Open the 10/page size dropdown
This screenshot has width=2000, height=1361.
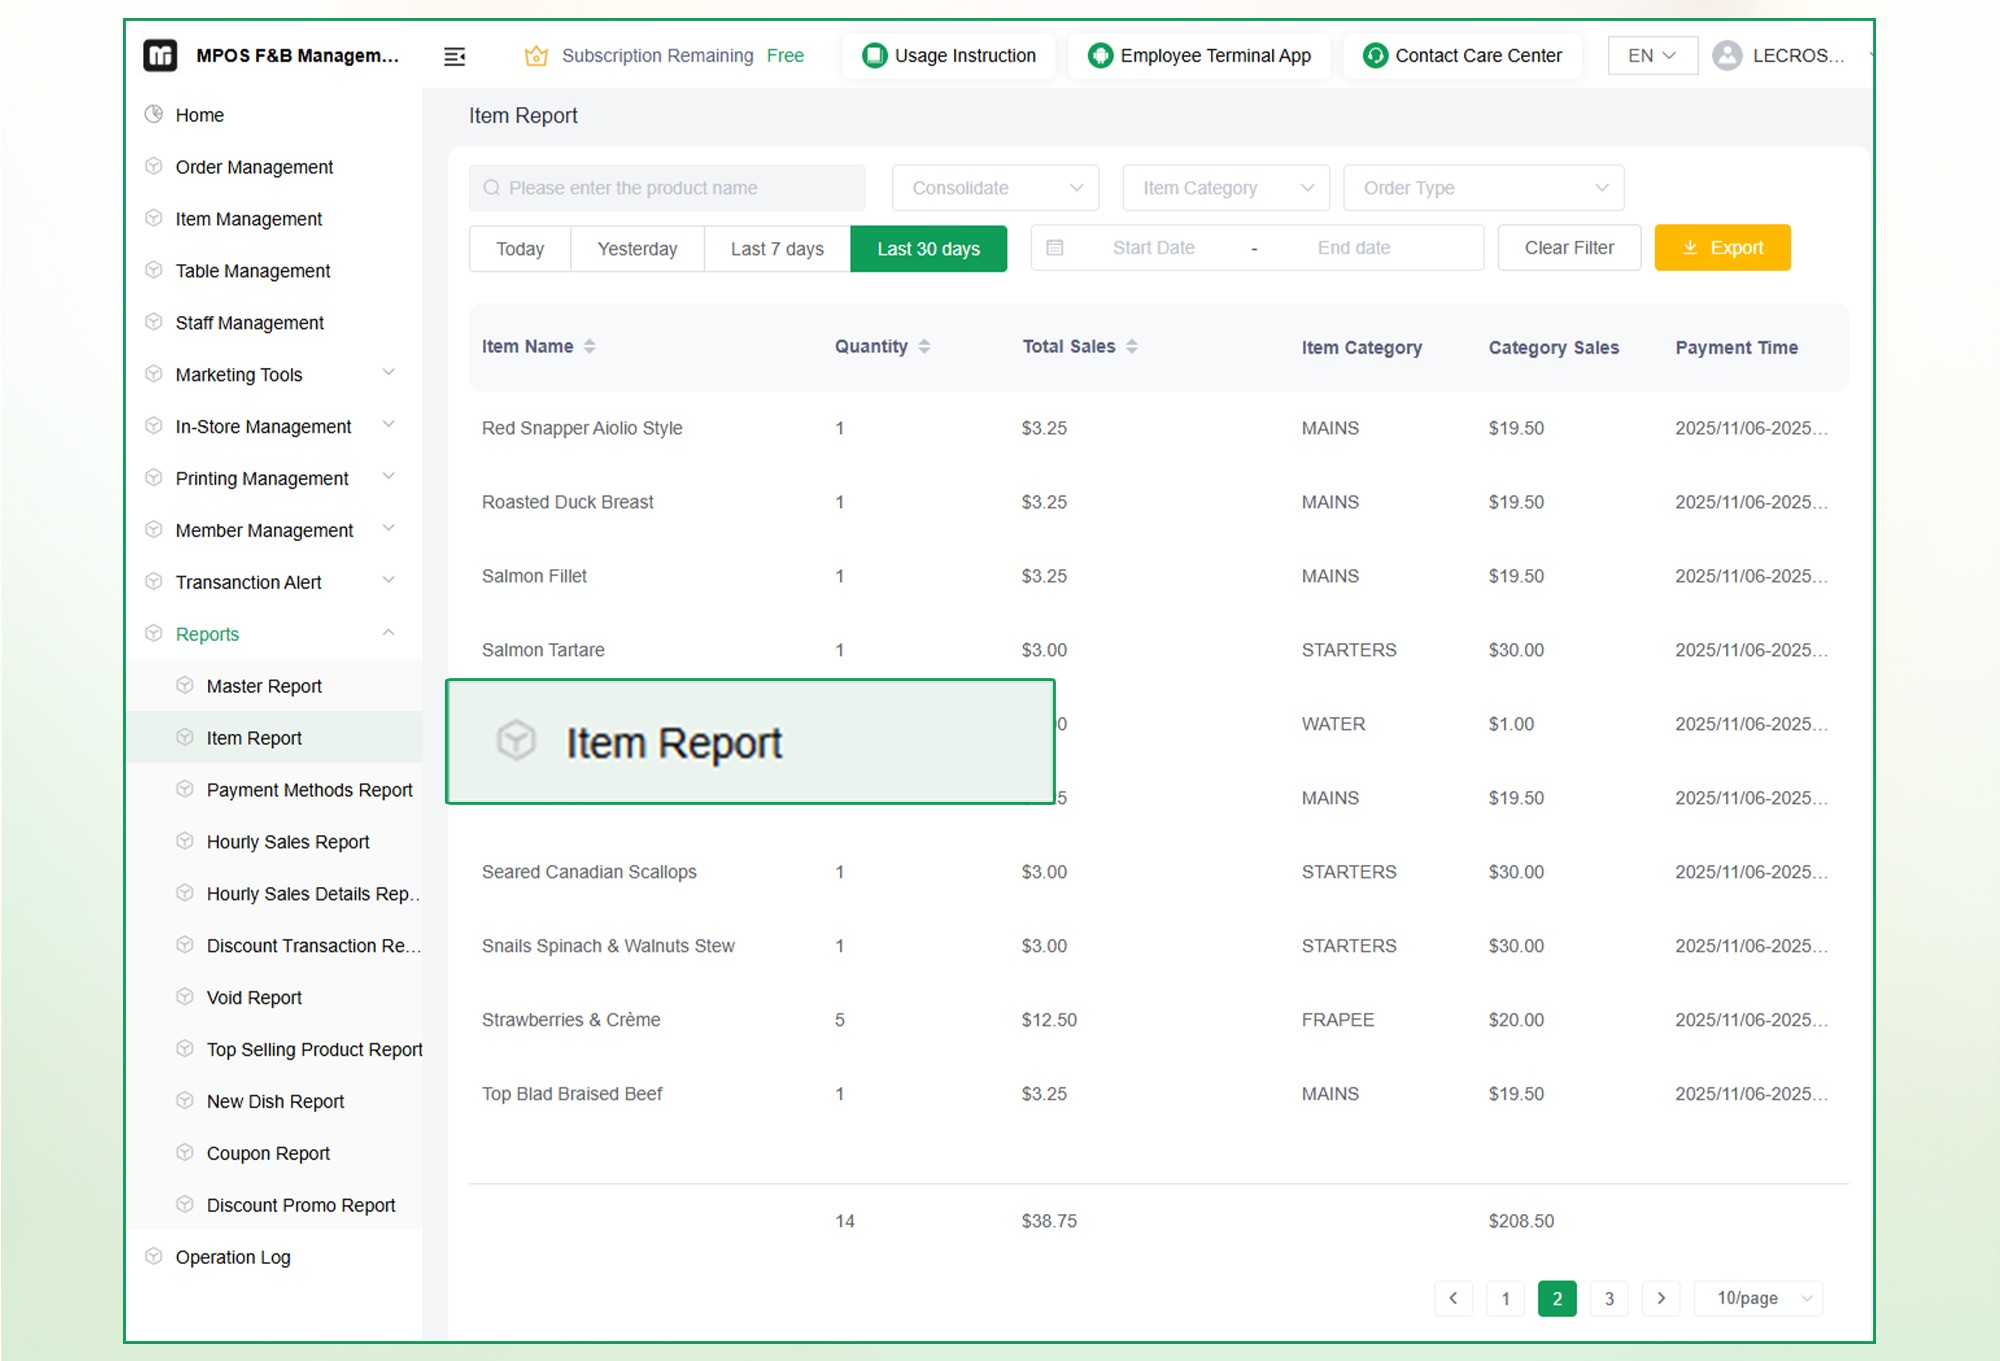[1760, 1298]
